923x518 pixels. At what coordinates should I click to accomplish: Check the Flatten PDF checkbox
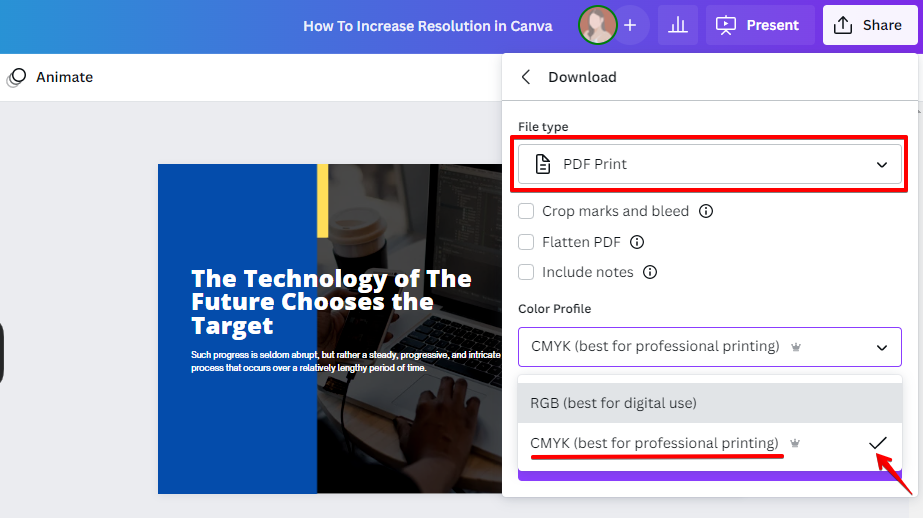(526, 242)
